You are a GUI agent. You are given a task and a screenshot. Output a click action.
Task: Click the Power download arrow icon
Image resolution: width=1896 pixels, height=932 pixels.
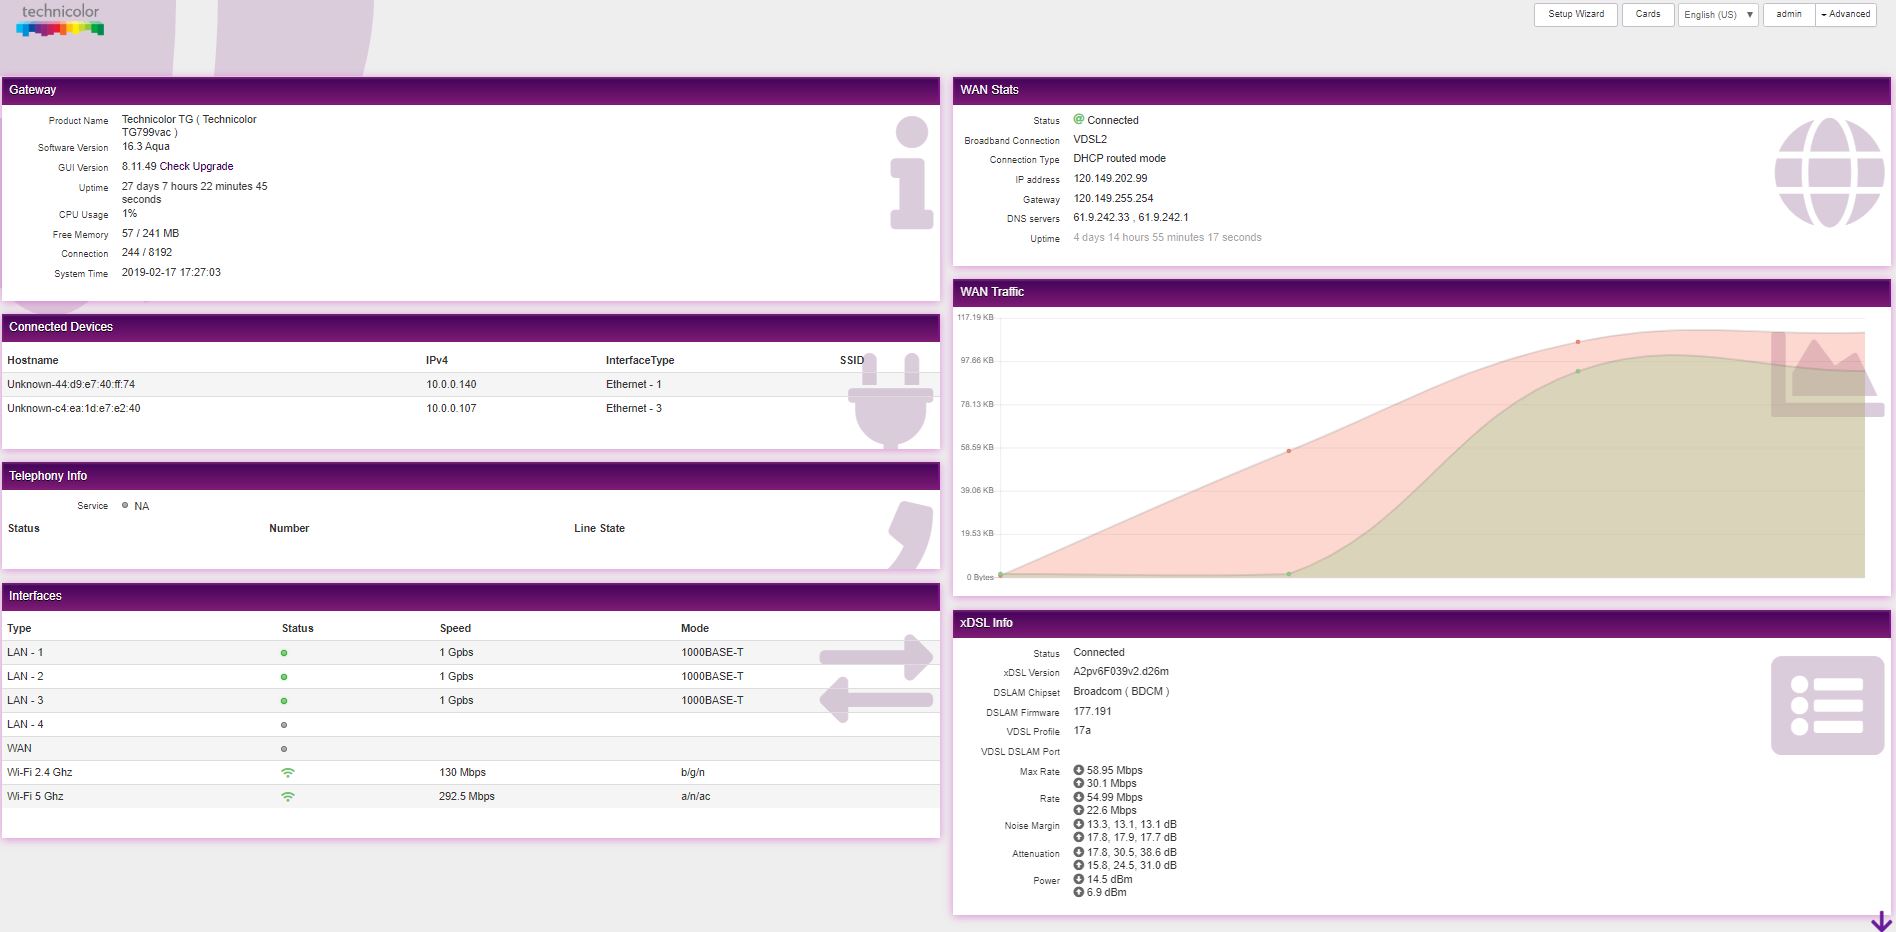click(x=1079, y=879)
